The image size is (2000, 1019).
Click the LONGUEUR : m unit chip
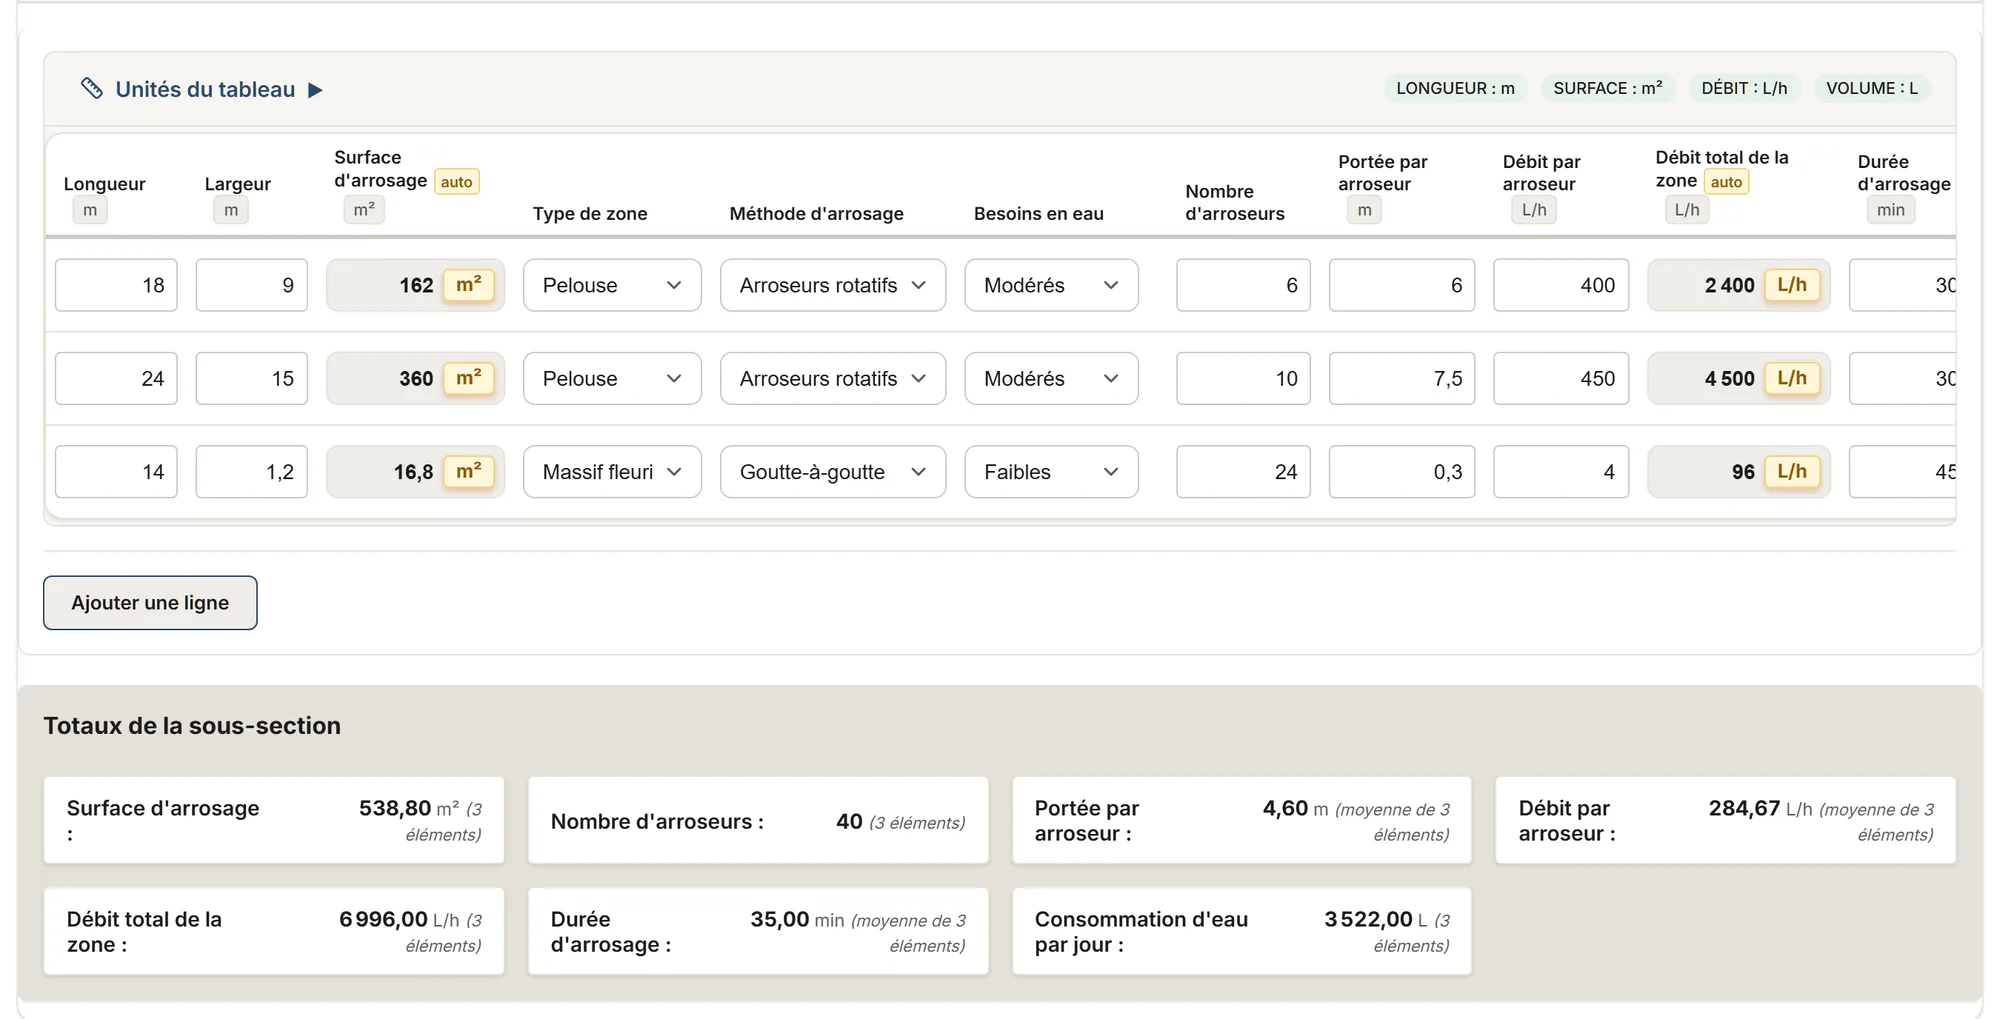coord(1455,88)
